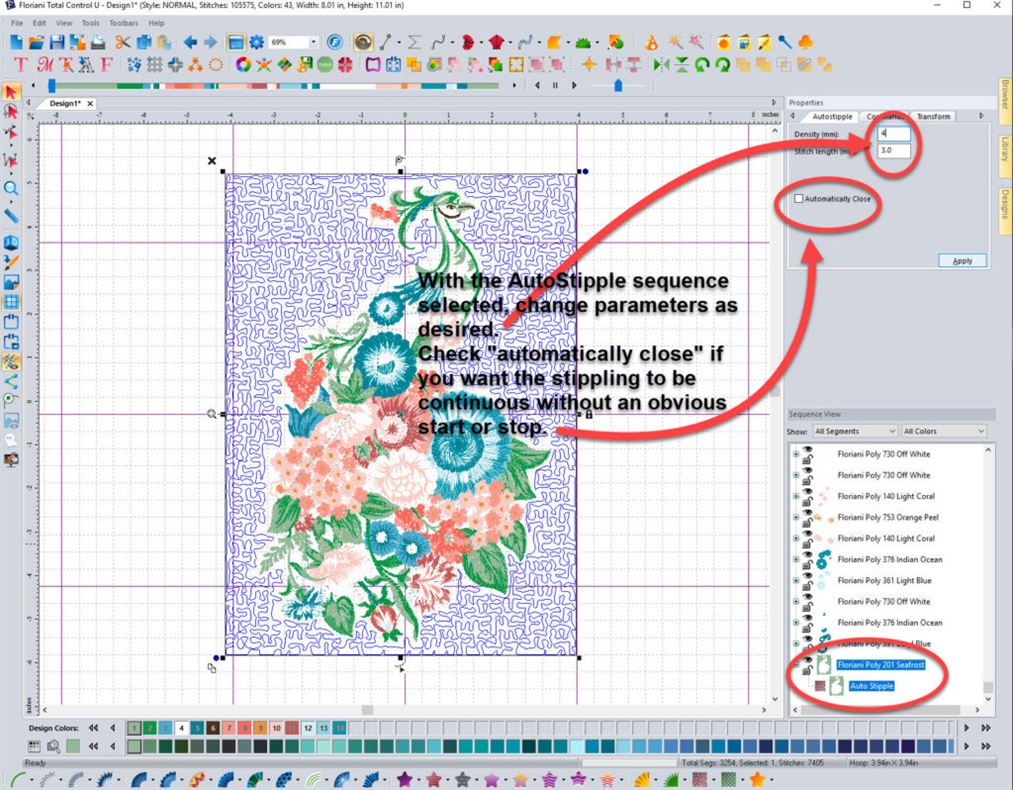Switch to the Transform tab
The image size is (1013, 790).
click(933, 116)
